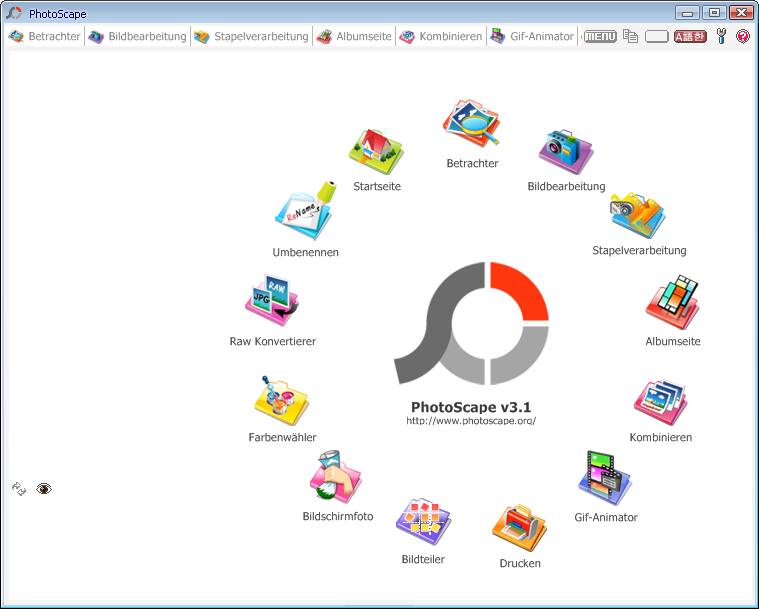Viewport: 759px width, 609px height.
Task: Open the Bildteiler splitter icon
Action: pos(424,522)
